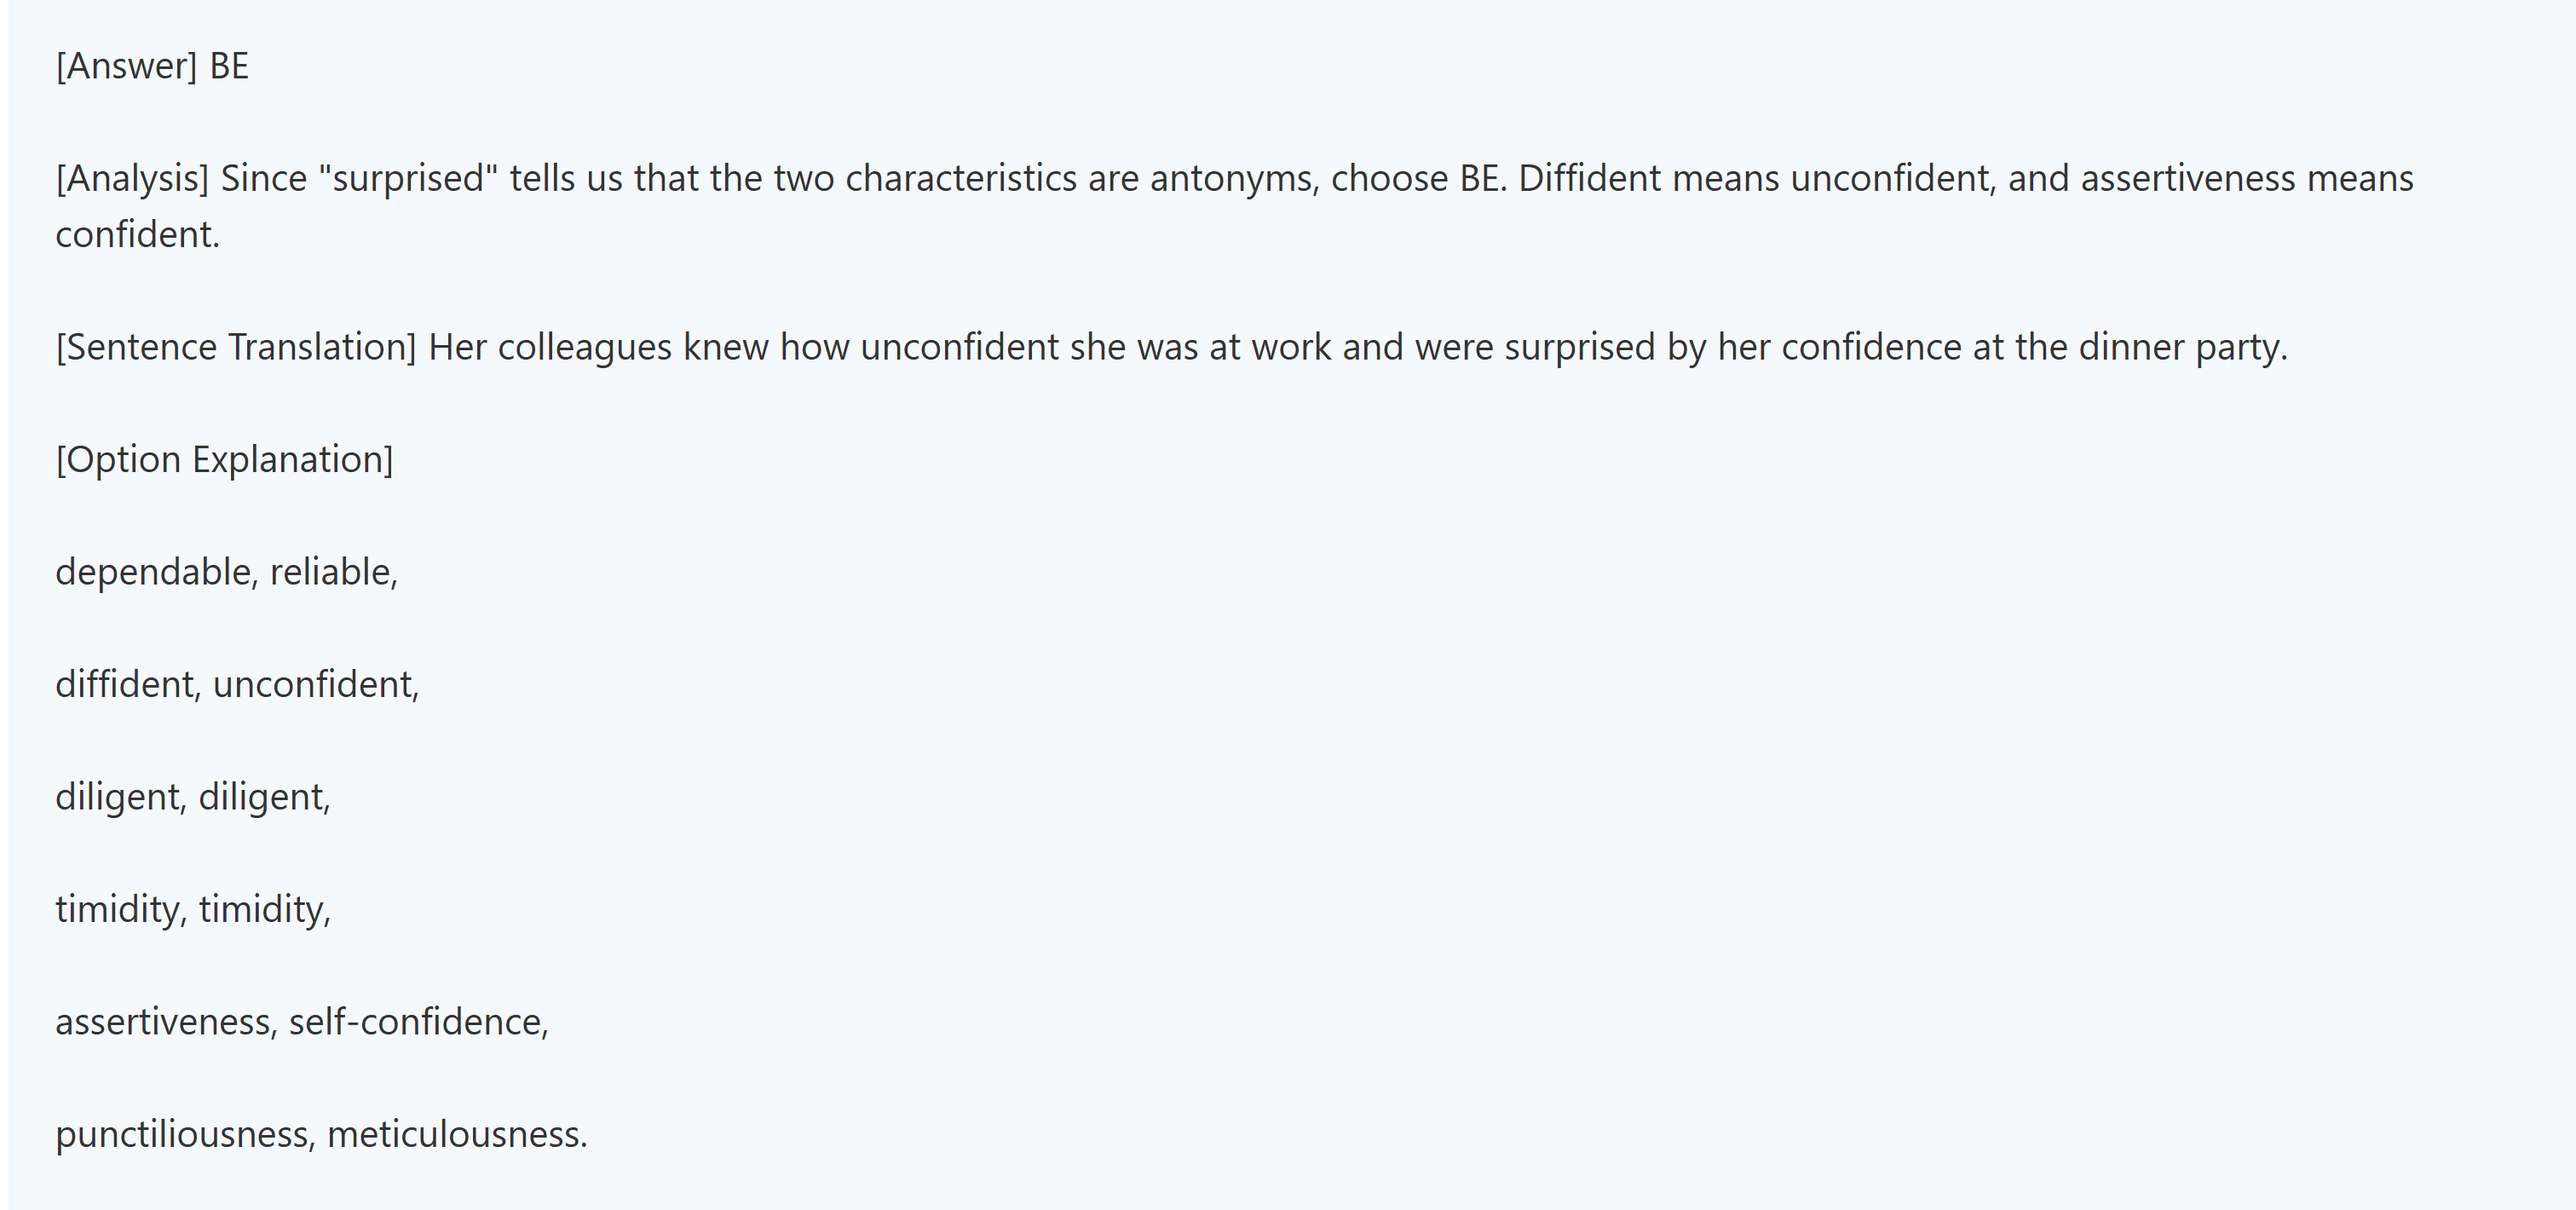
Task: Click the "[Sentence Translation]" label
Action: [x=236, y=347]
